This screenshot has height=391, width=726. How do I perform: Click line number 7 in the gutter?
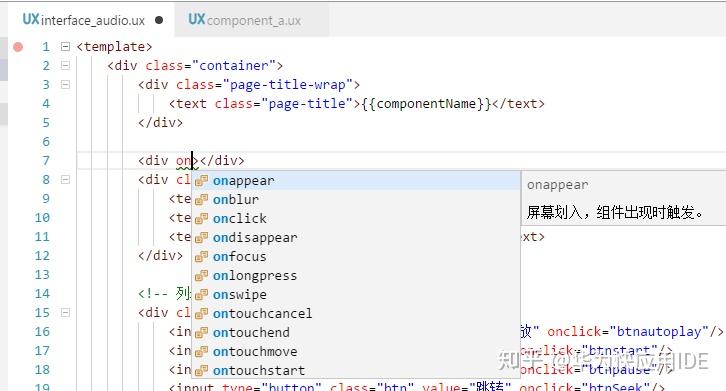coord(46,161)
